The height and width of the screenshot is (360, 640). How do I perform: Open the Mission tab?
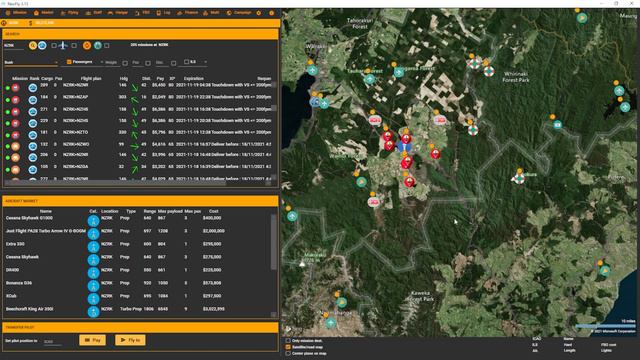16,13
